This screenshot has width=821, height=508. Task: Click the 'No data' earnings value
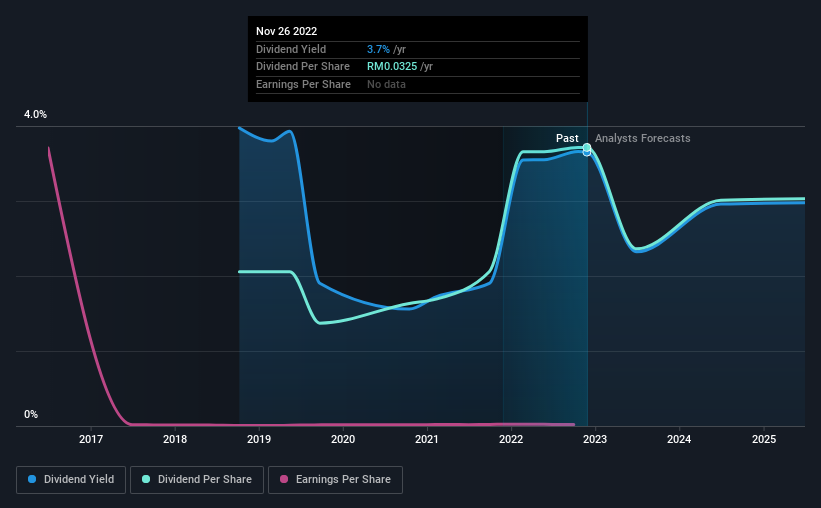pyautogui.click(x=386, y=84)
